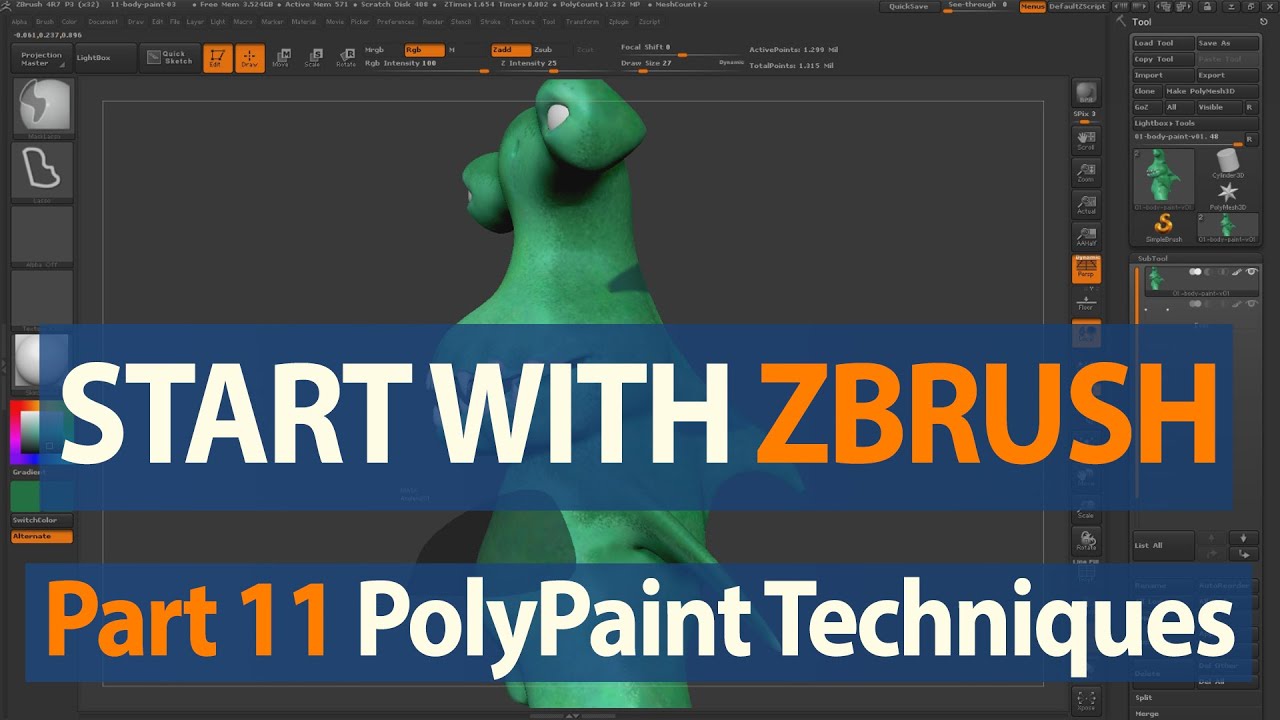Toggle eye visibility of second subtool
Screen dimensions: 1280x720
click(1251, 303)
